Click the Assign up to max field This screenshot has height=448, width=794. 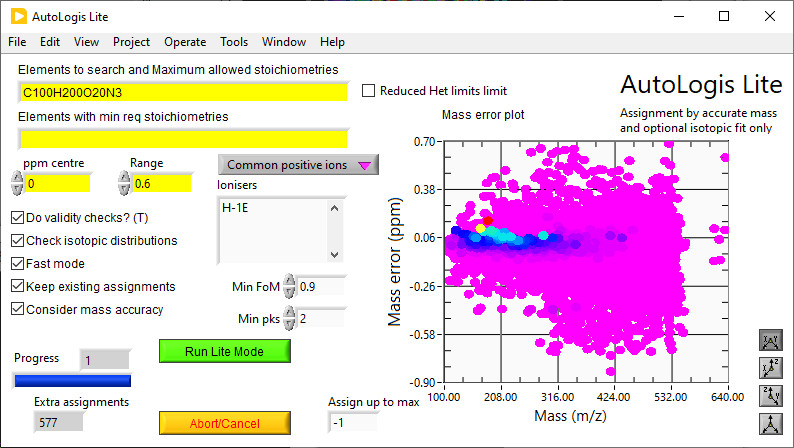click(353, 422)
